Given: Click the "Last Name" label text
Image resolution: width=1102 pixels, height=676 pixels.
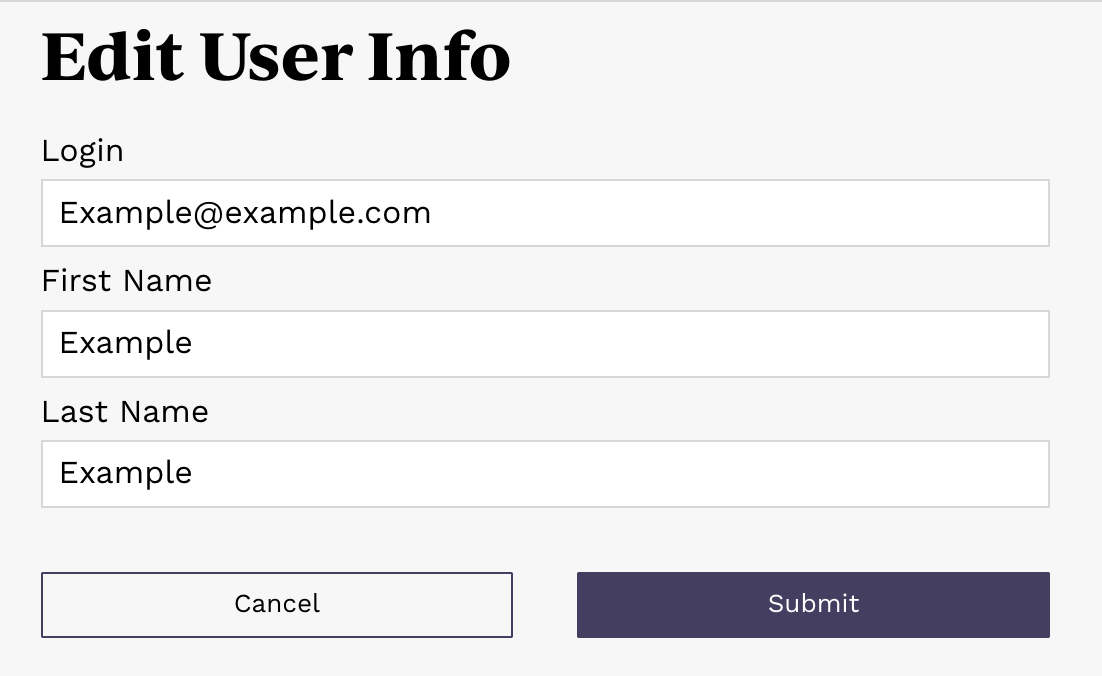Looking at the screenshot, I should [125, 412].
